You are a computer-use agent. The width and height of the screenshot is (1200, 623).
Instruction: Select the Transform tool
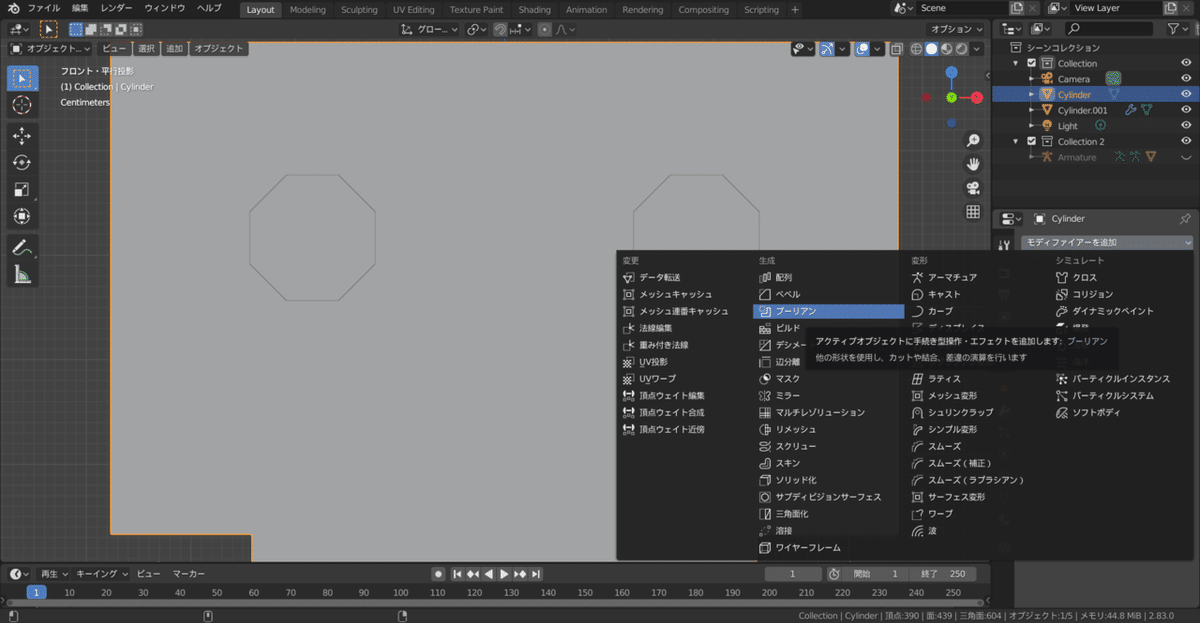click(22, 217)
